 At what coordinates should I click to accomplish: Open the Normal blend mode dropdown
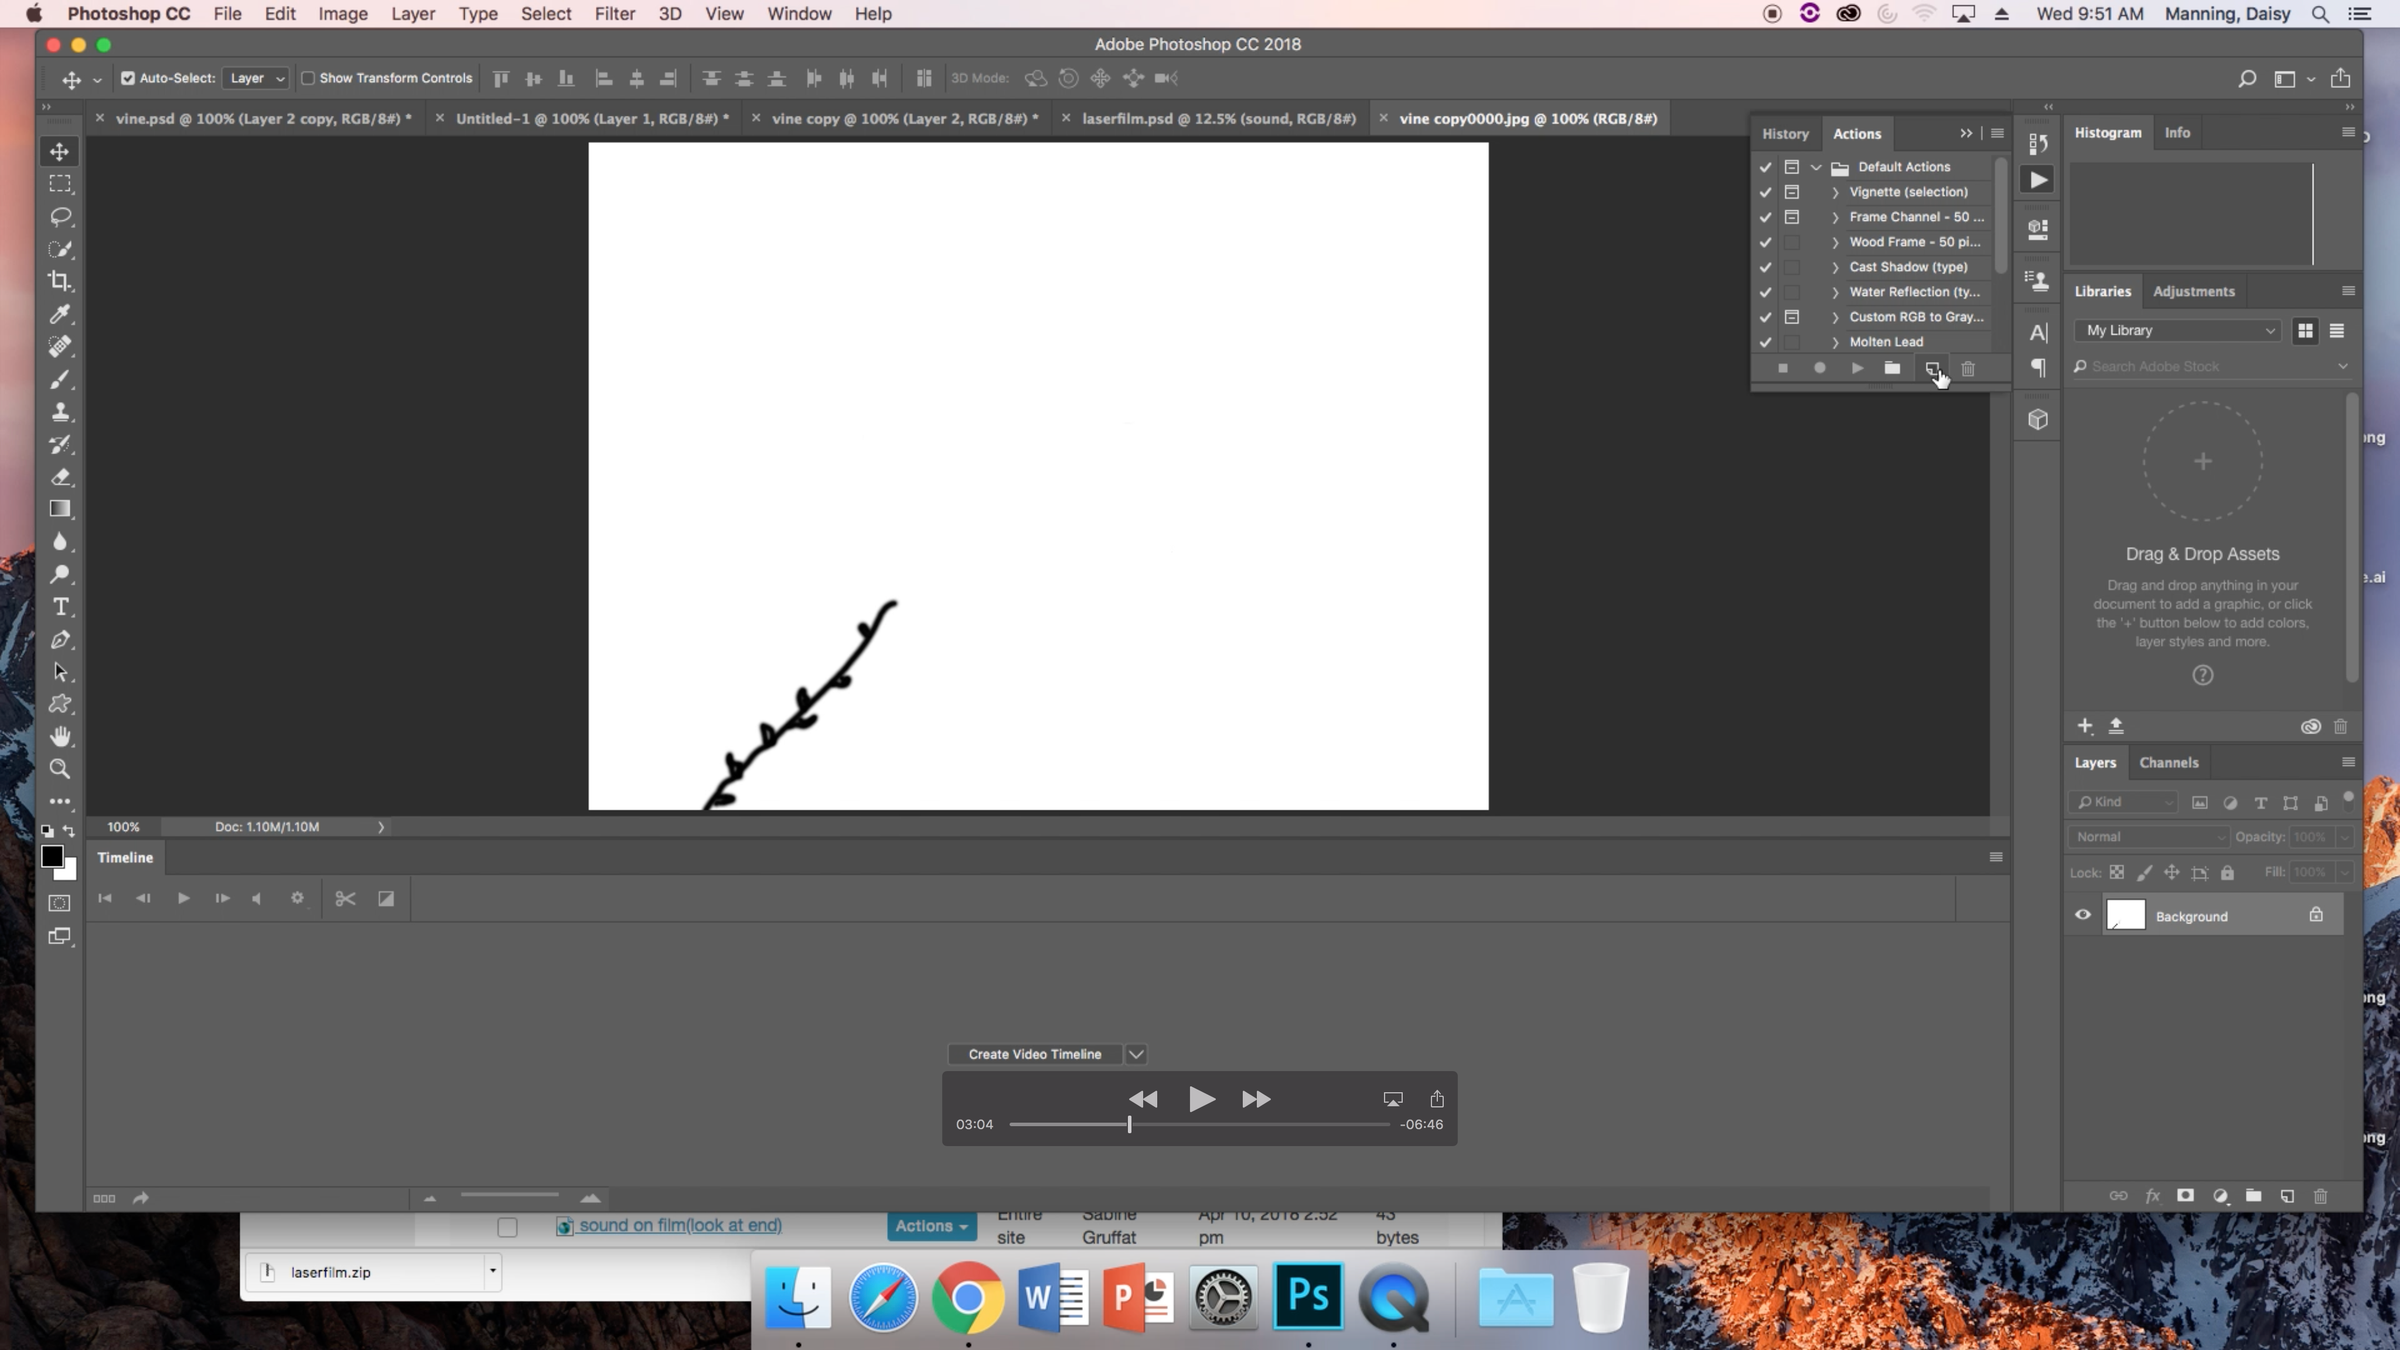pyautogui.click(x=2148, y=837)
